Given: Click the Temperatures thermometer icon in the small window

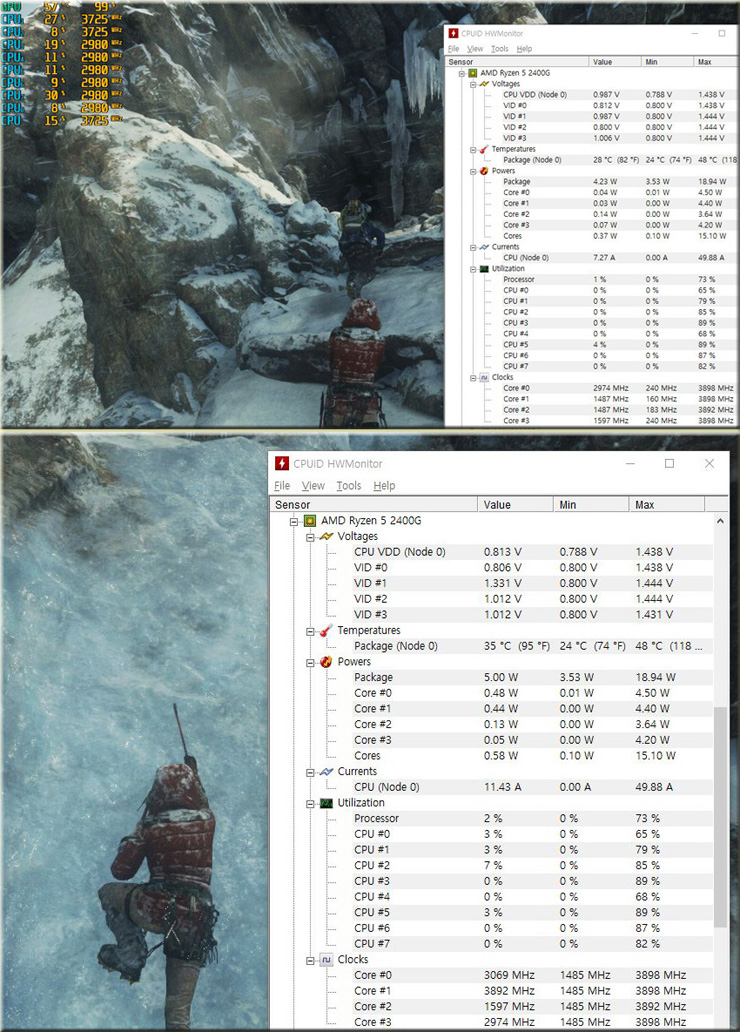Looking at the screenshot, I should coord(484,149).
